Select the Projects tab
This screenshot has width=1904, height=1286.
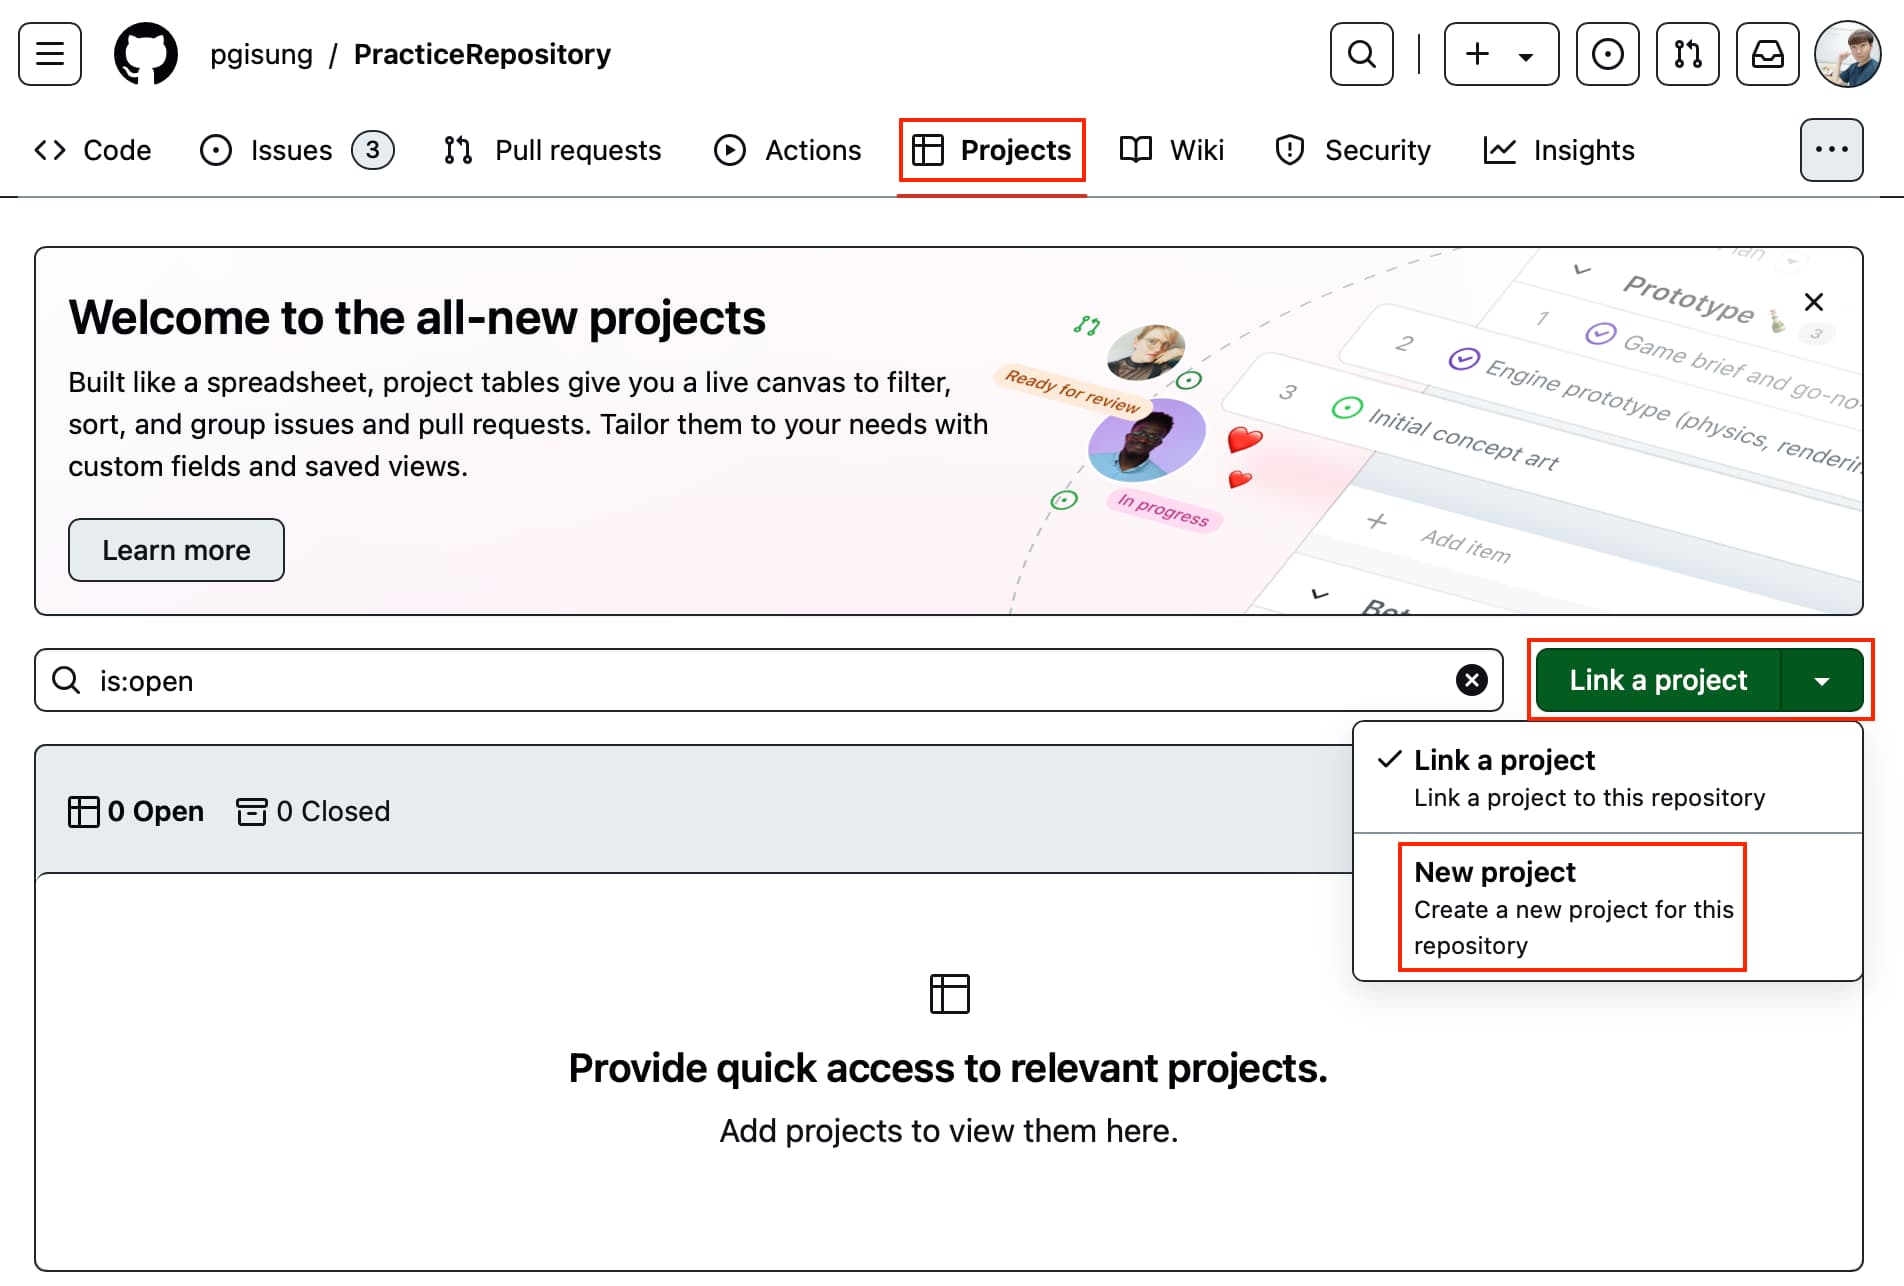tap(992, 150)
